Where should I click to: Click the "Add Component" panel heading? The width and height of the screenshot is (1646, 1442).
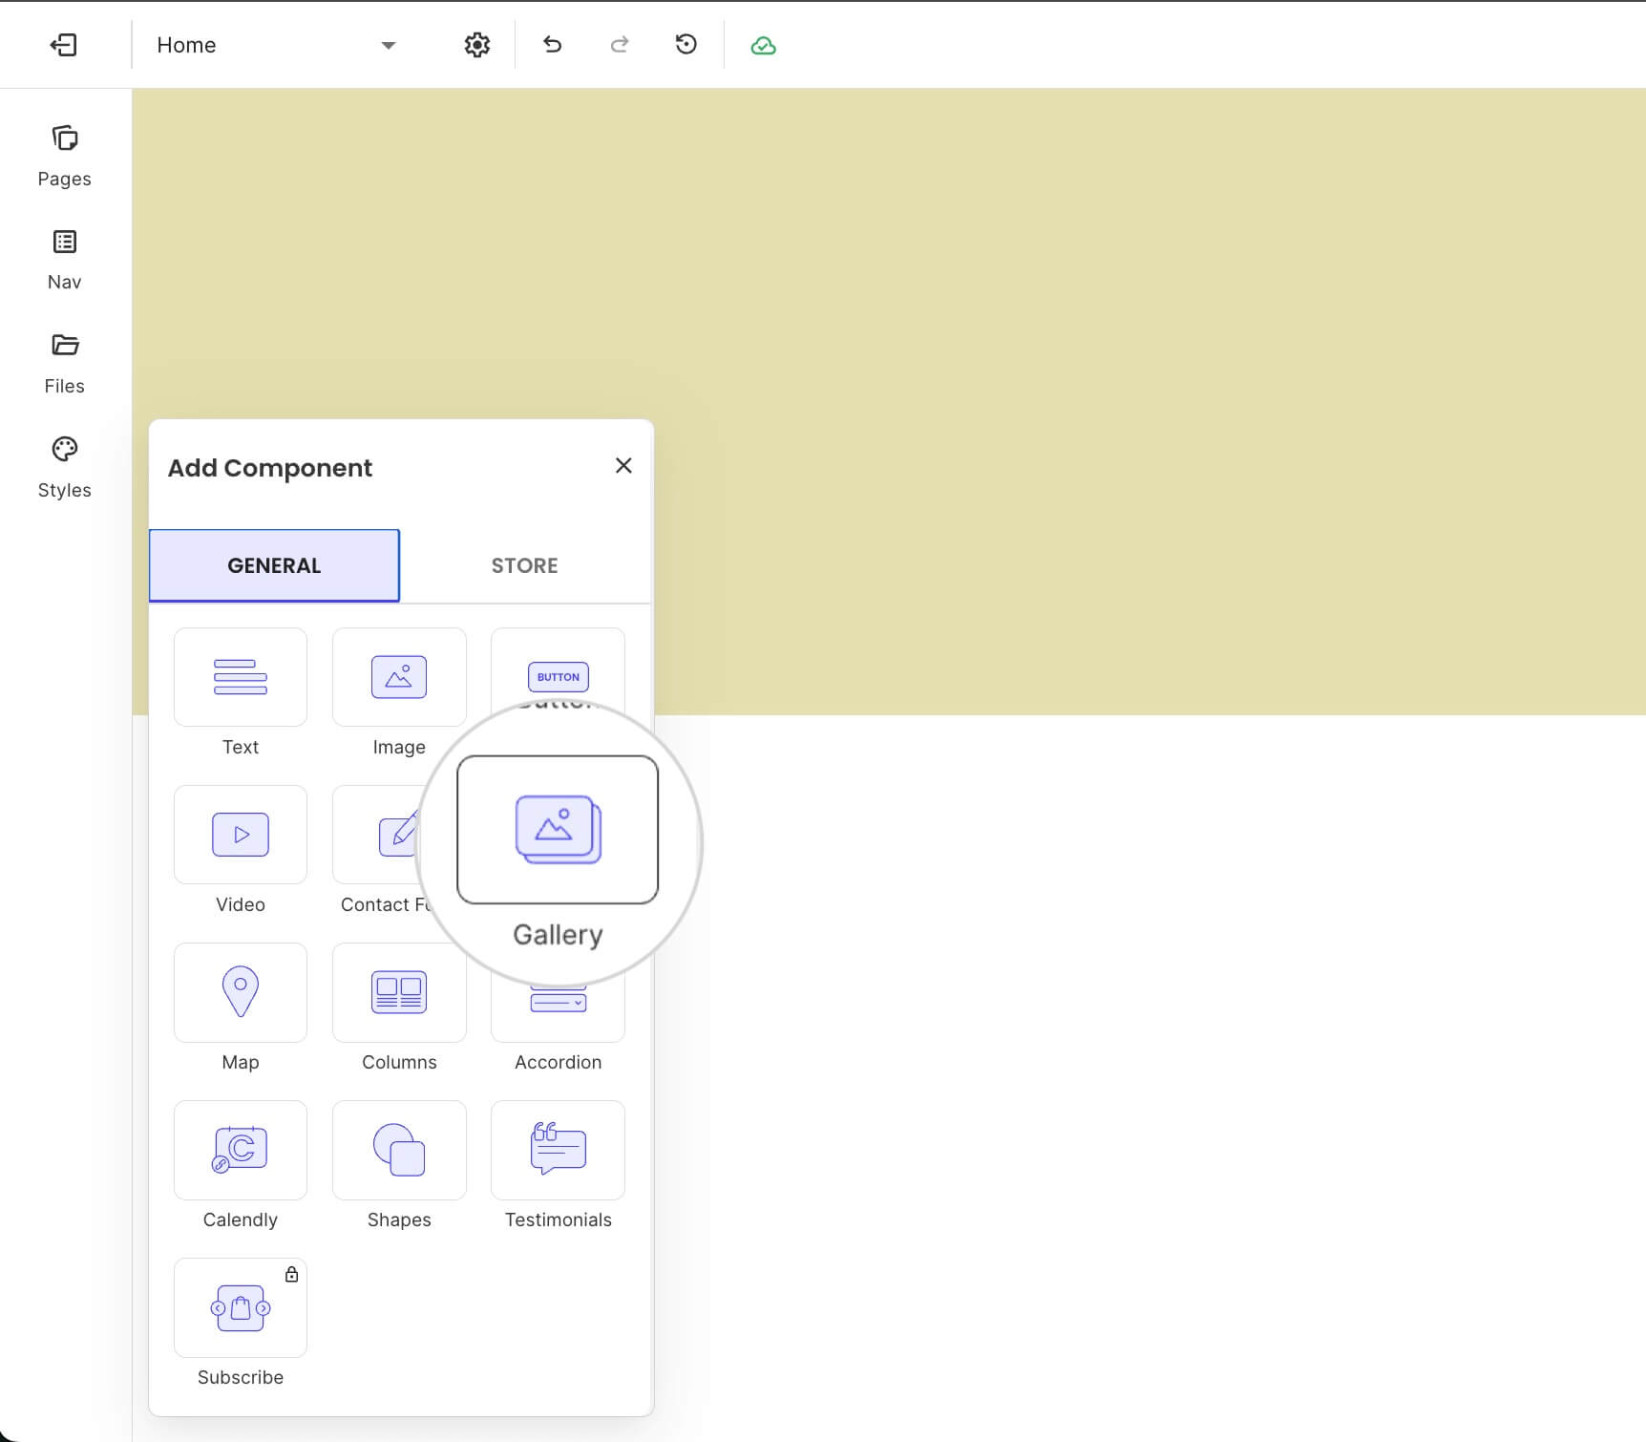tap(270, 468)
